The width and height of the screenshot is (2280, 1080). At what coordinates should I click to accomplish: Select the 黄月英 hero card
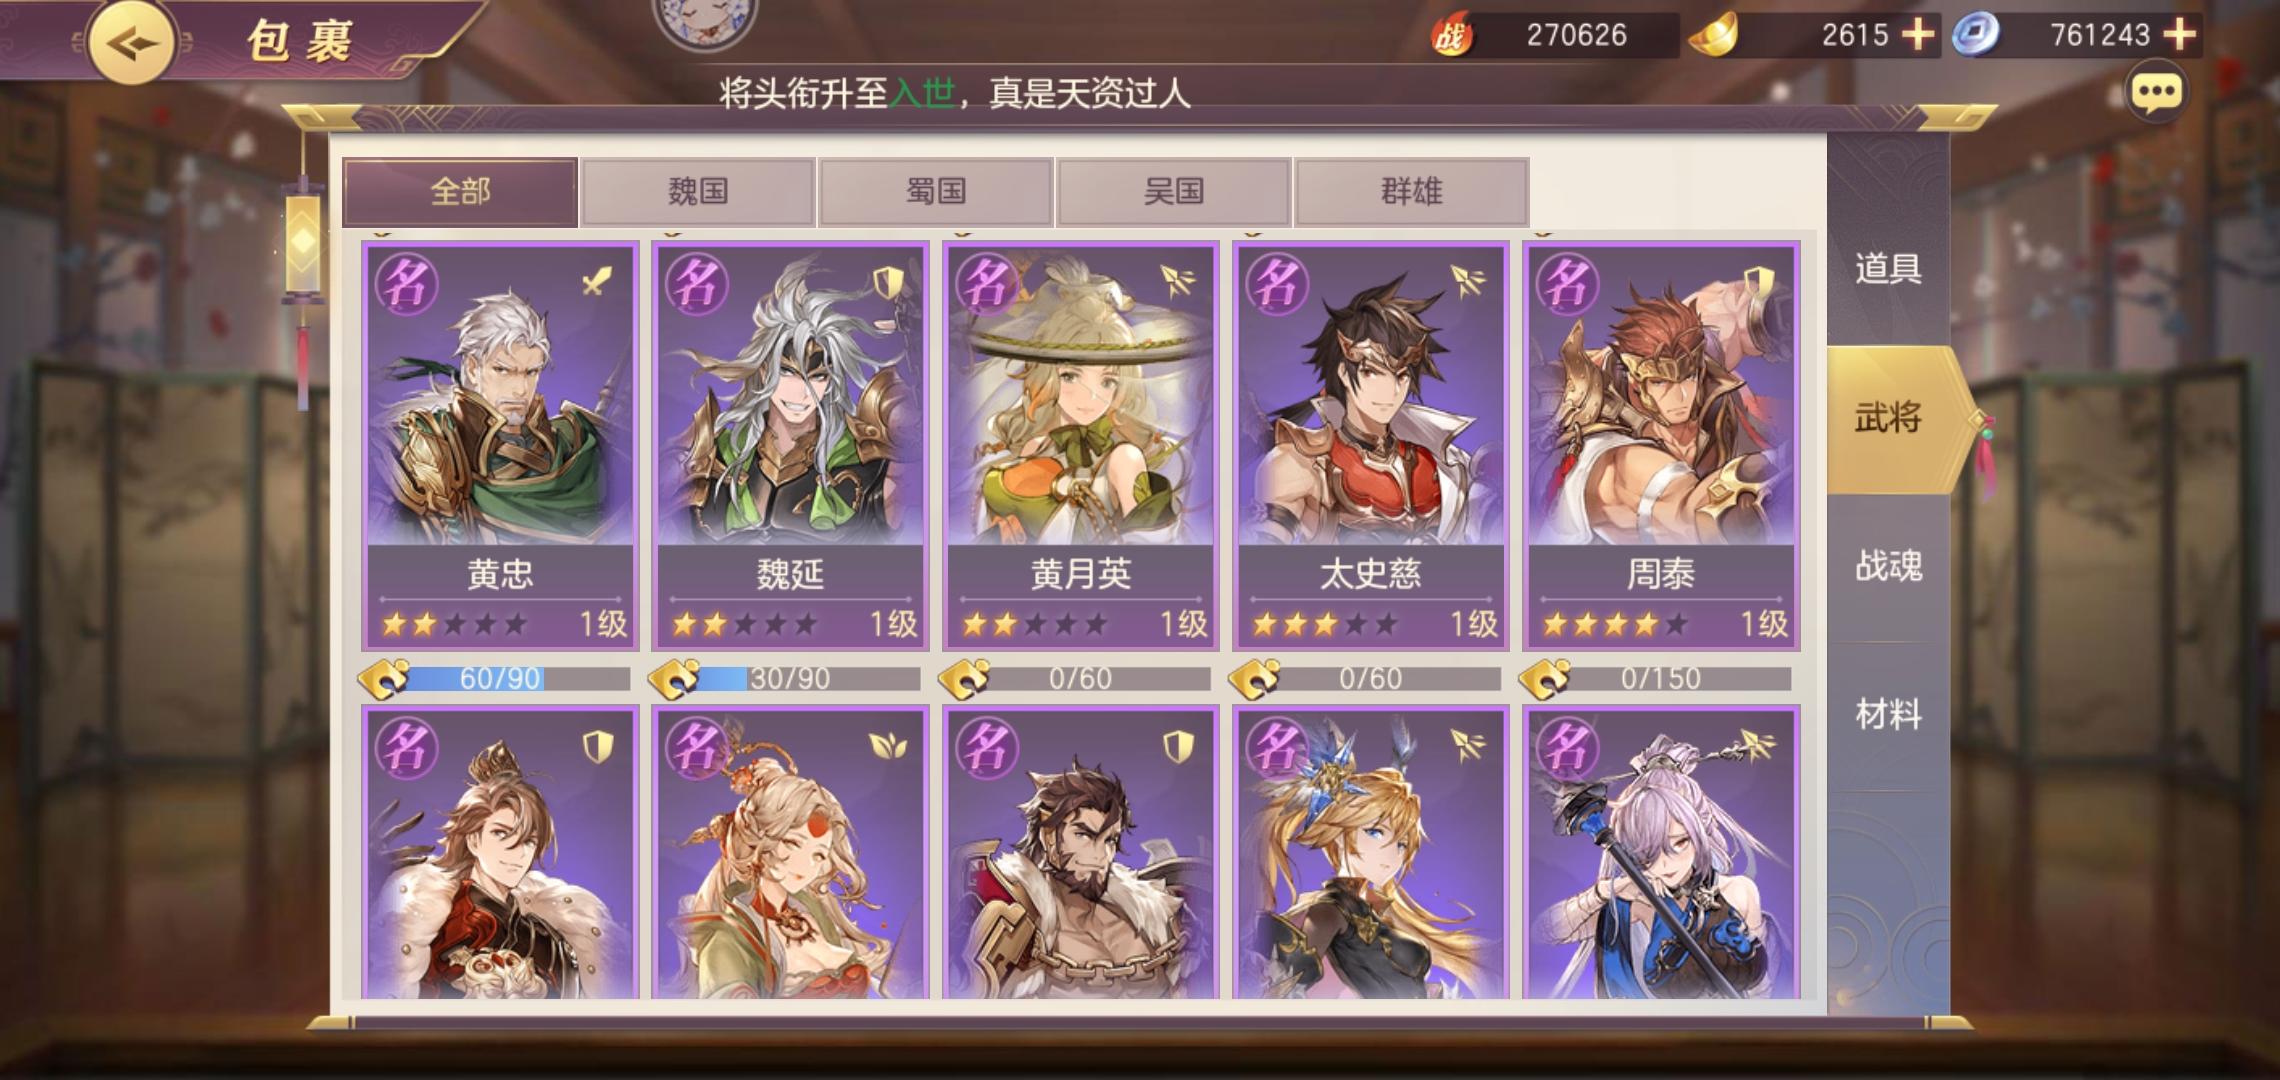coord(1080,446)
